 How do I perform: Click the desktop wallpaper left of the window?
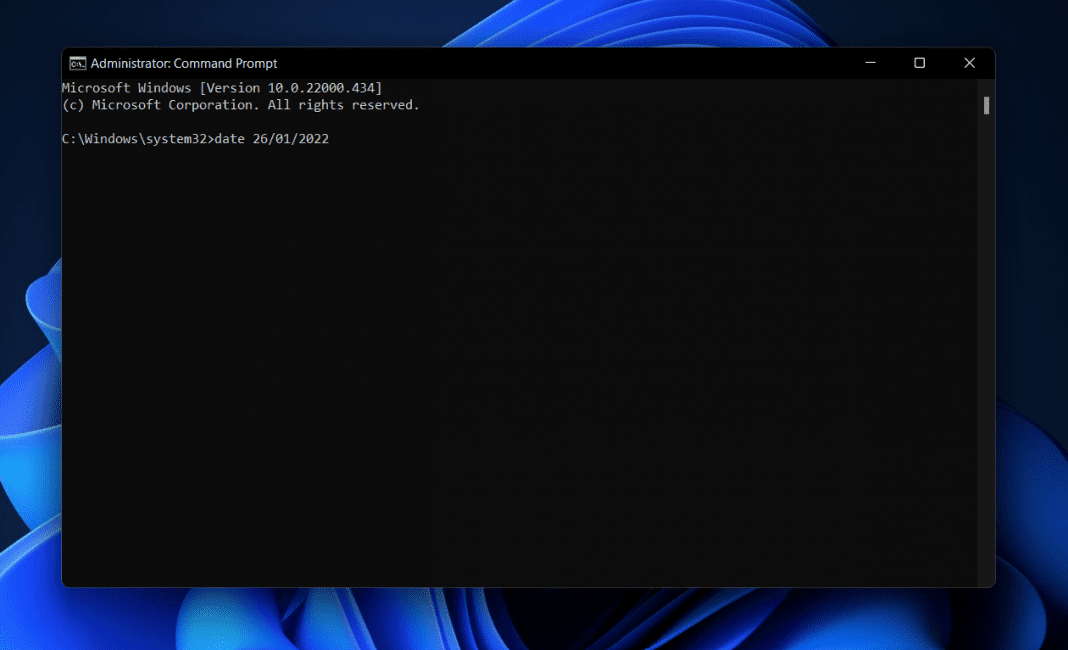click(x=30, y=300)
